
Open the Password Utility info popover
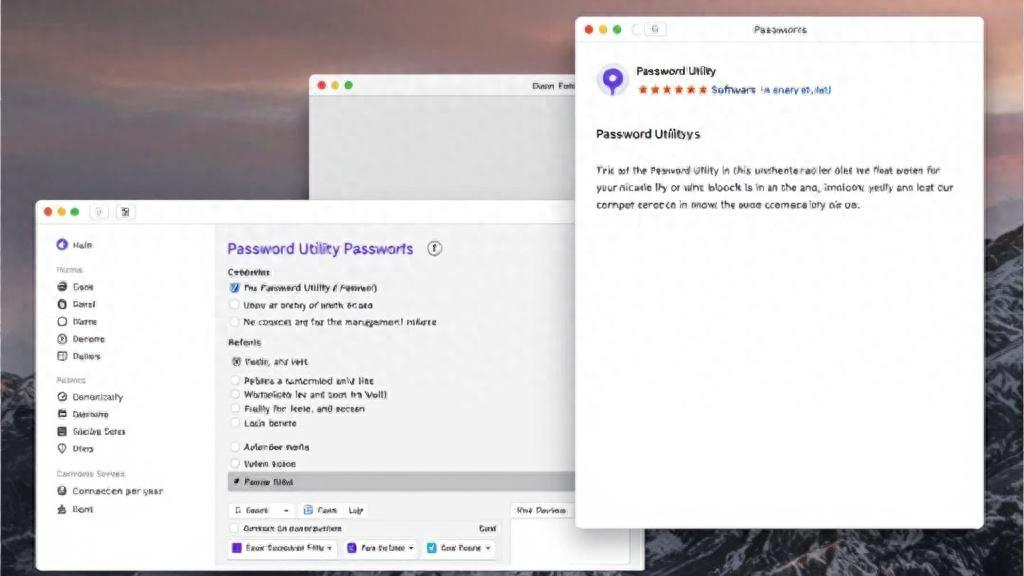pos(433,248)
